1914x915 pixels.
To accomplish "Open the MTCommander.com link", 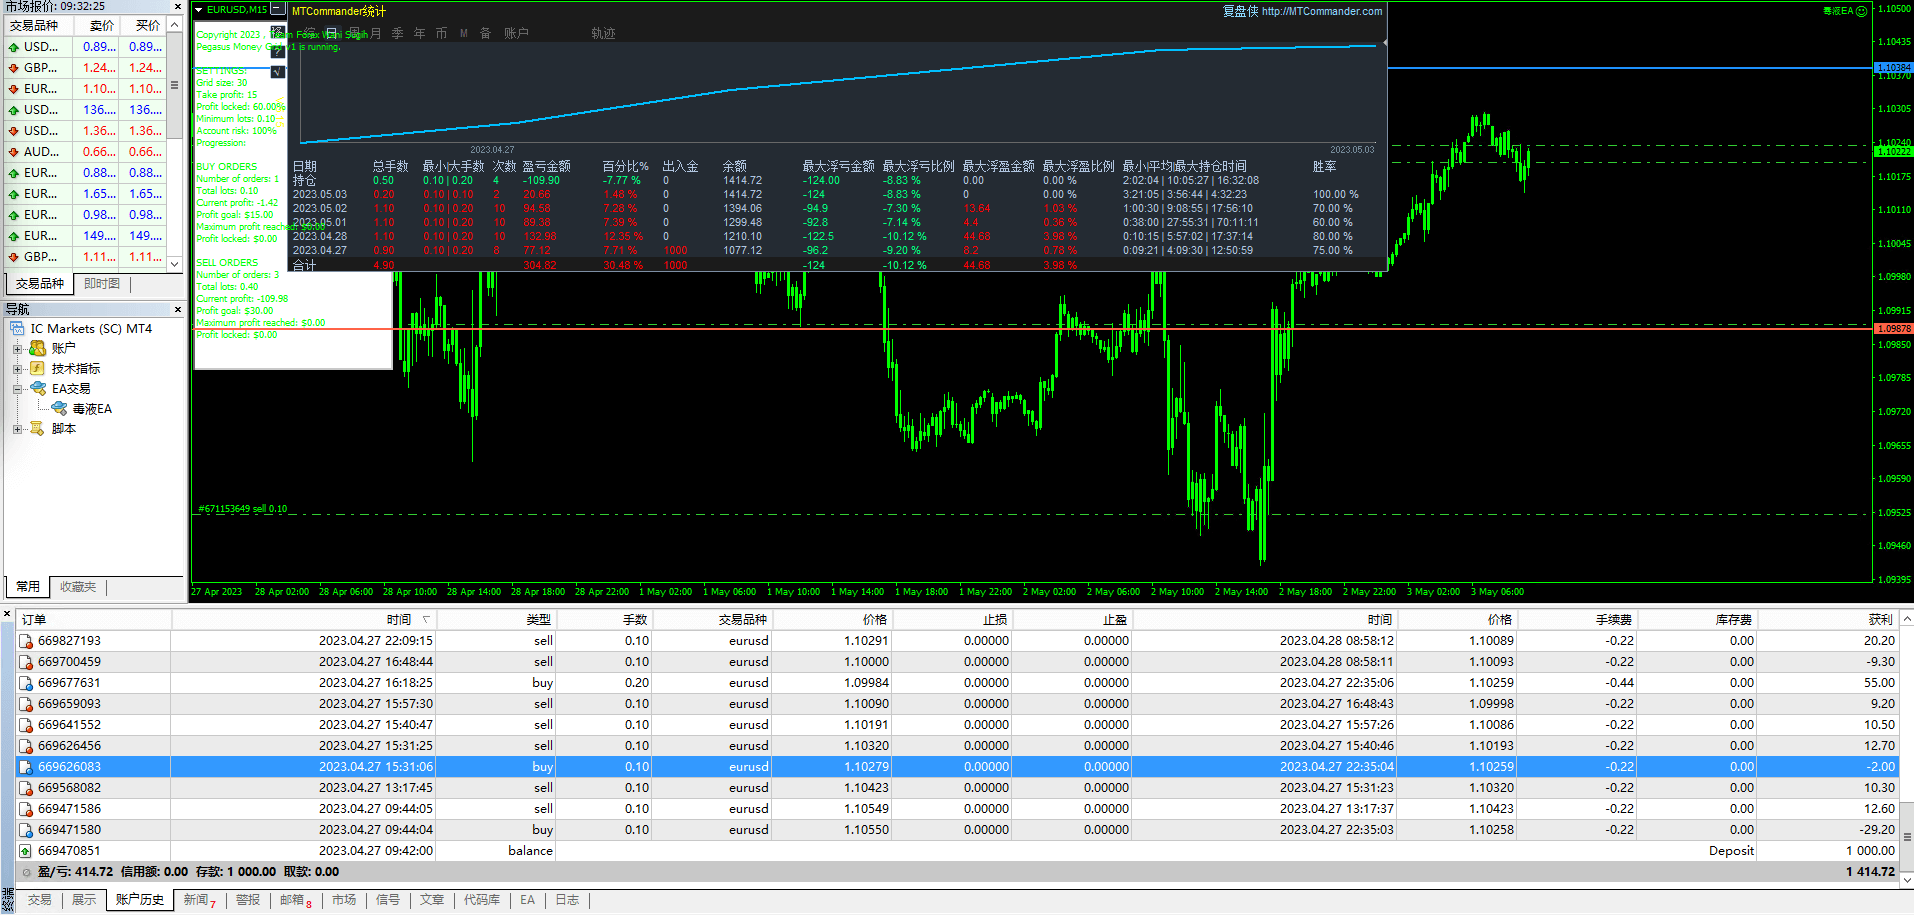I will click(1321, 12).
